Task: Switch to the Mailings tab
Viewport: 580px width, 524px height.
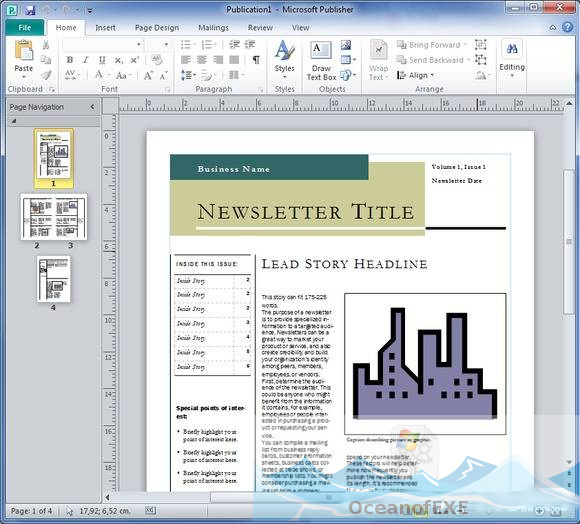Action: (x=213, y=28)
